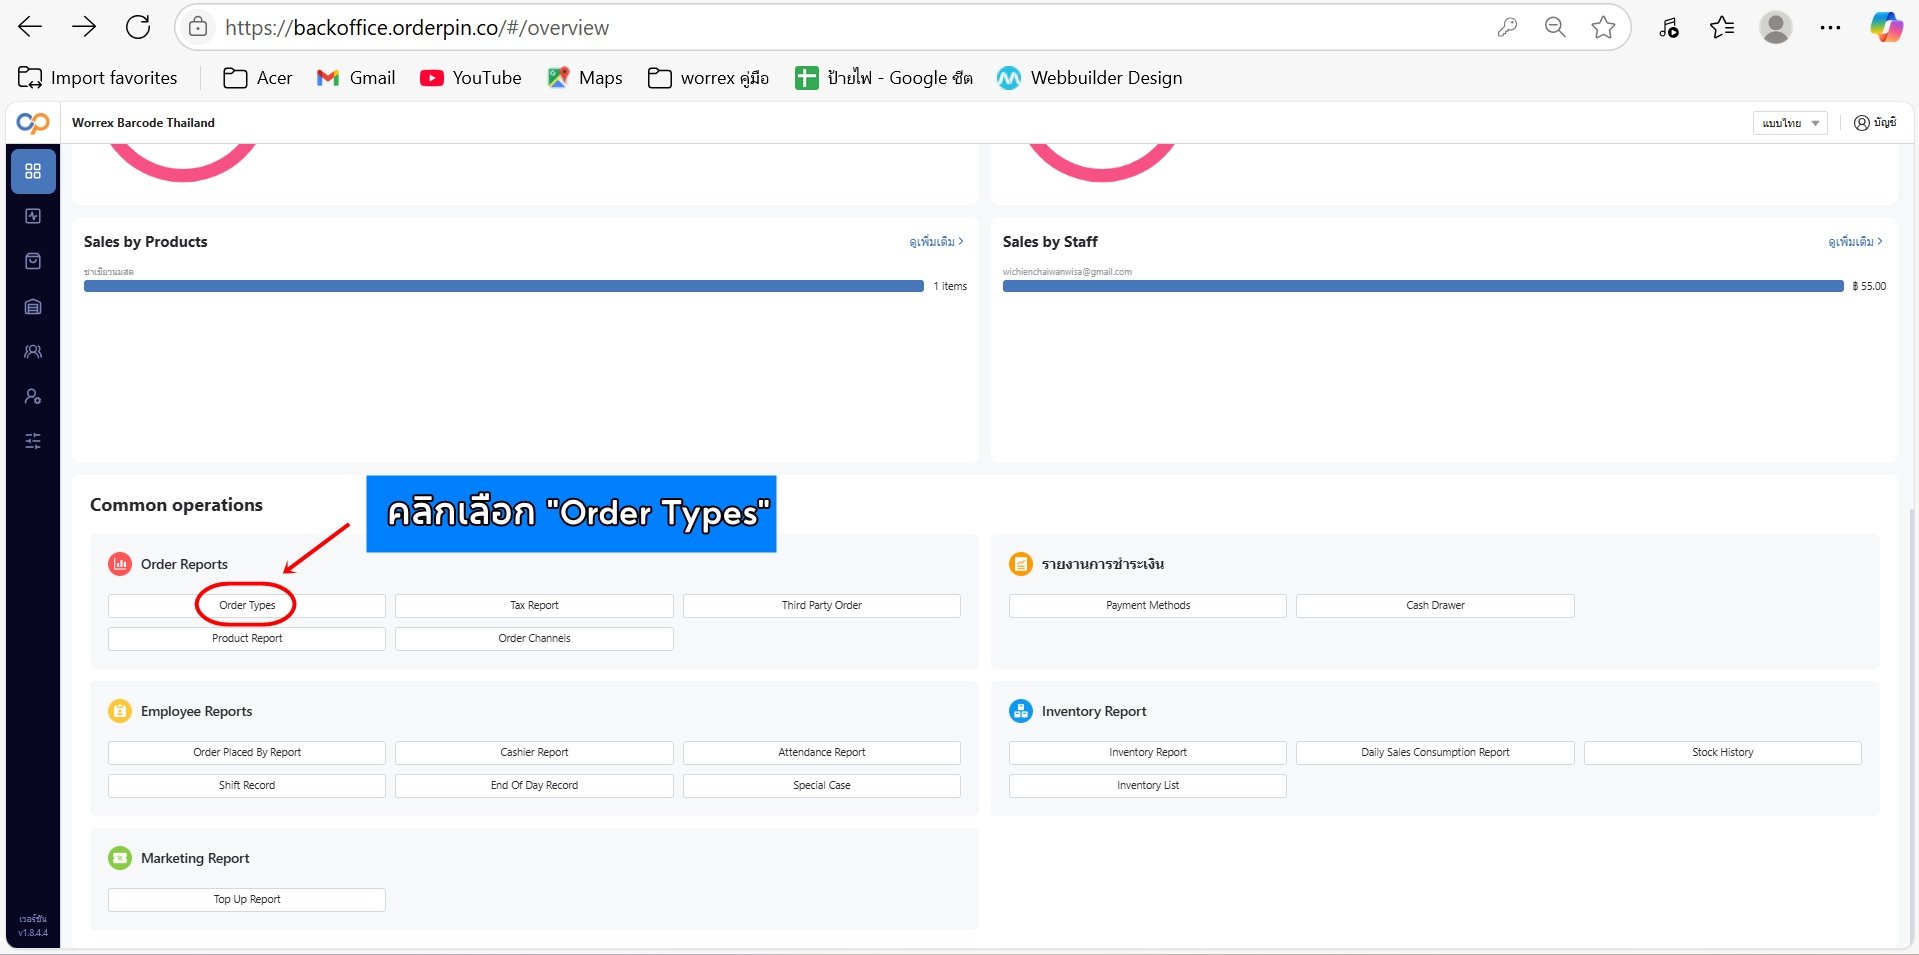Open Daily Sales Consumption Report
The height and width of the screenshot is (955, 1919).
[1435, 752]
